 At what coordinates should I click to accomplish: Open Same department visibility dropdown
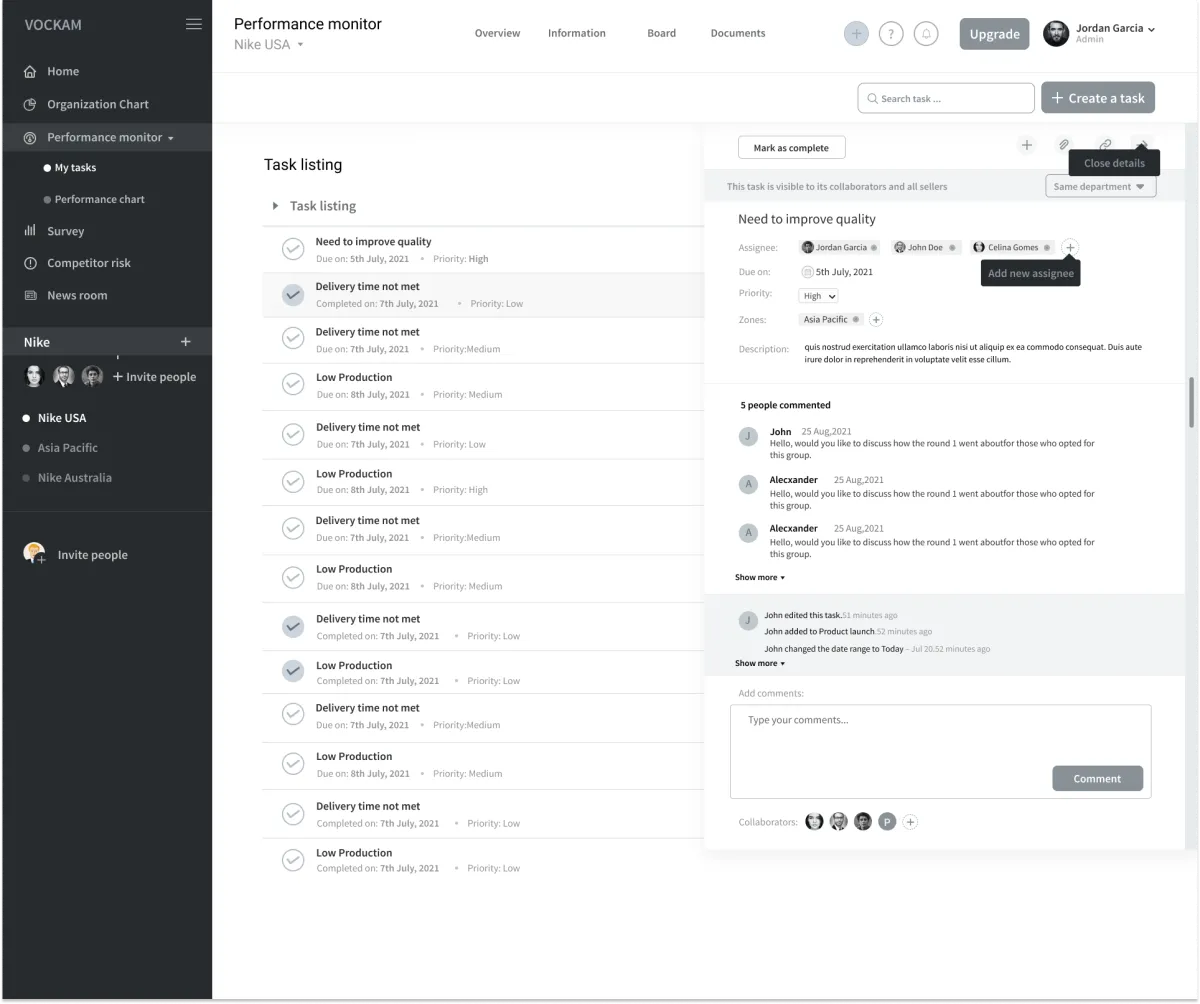click(1101, 186)
